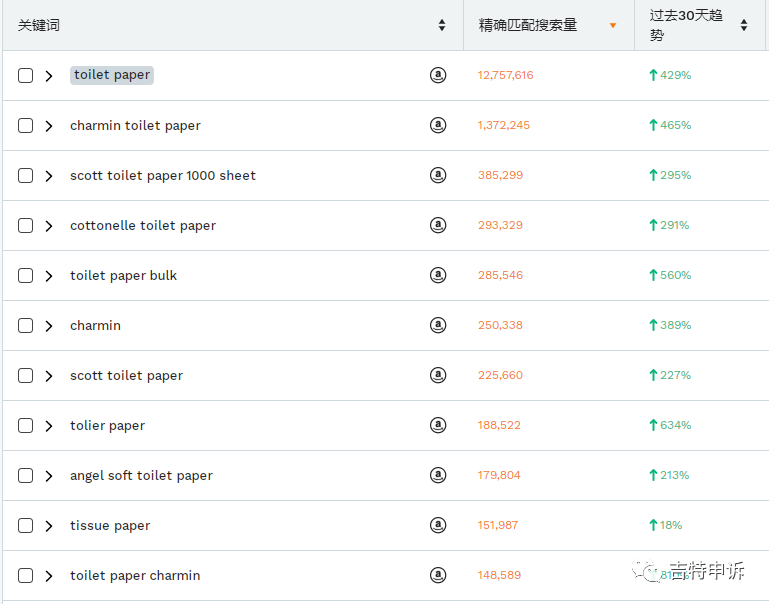Open Amazon icon for scott toilet paper 1000 sheet
Image resolution: width=769 pixels, height=604 pixels.
[437, 175]
